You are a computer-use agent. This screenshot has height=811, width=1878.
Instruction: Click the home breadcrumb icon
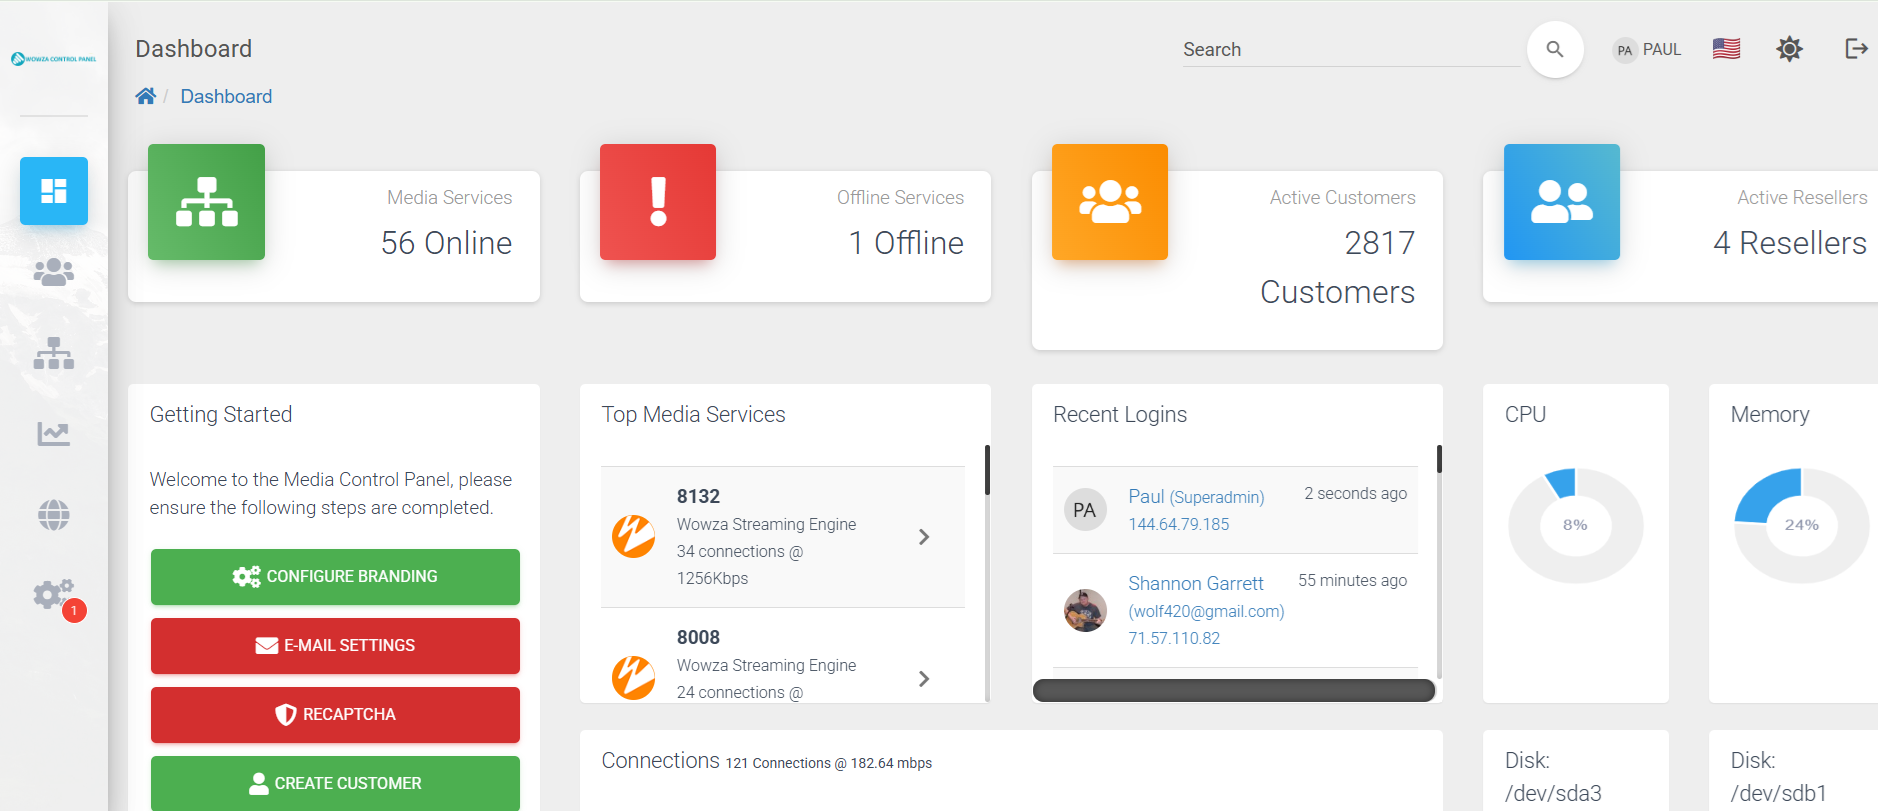146,96
